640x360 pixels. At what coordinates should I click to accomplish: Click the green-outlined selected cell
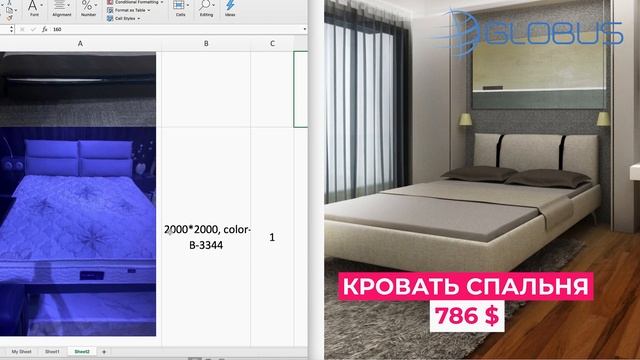(x=301, y=89)
